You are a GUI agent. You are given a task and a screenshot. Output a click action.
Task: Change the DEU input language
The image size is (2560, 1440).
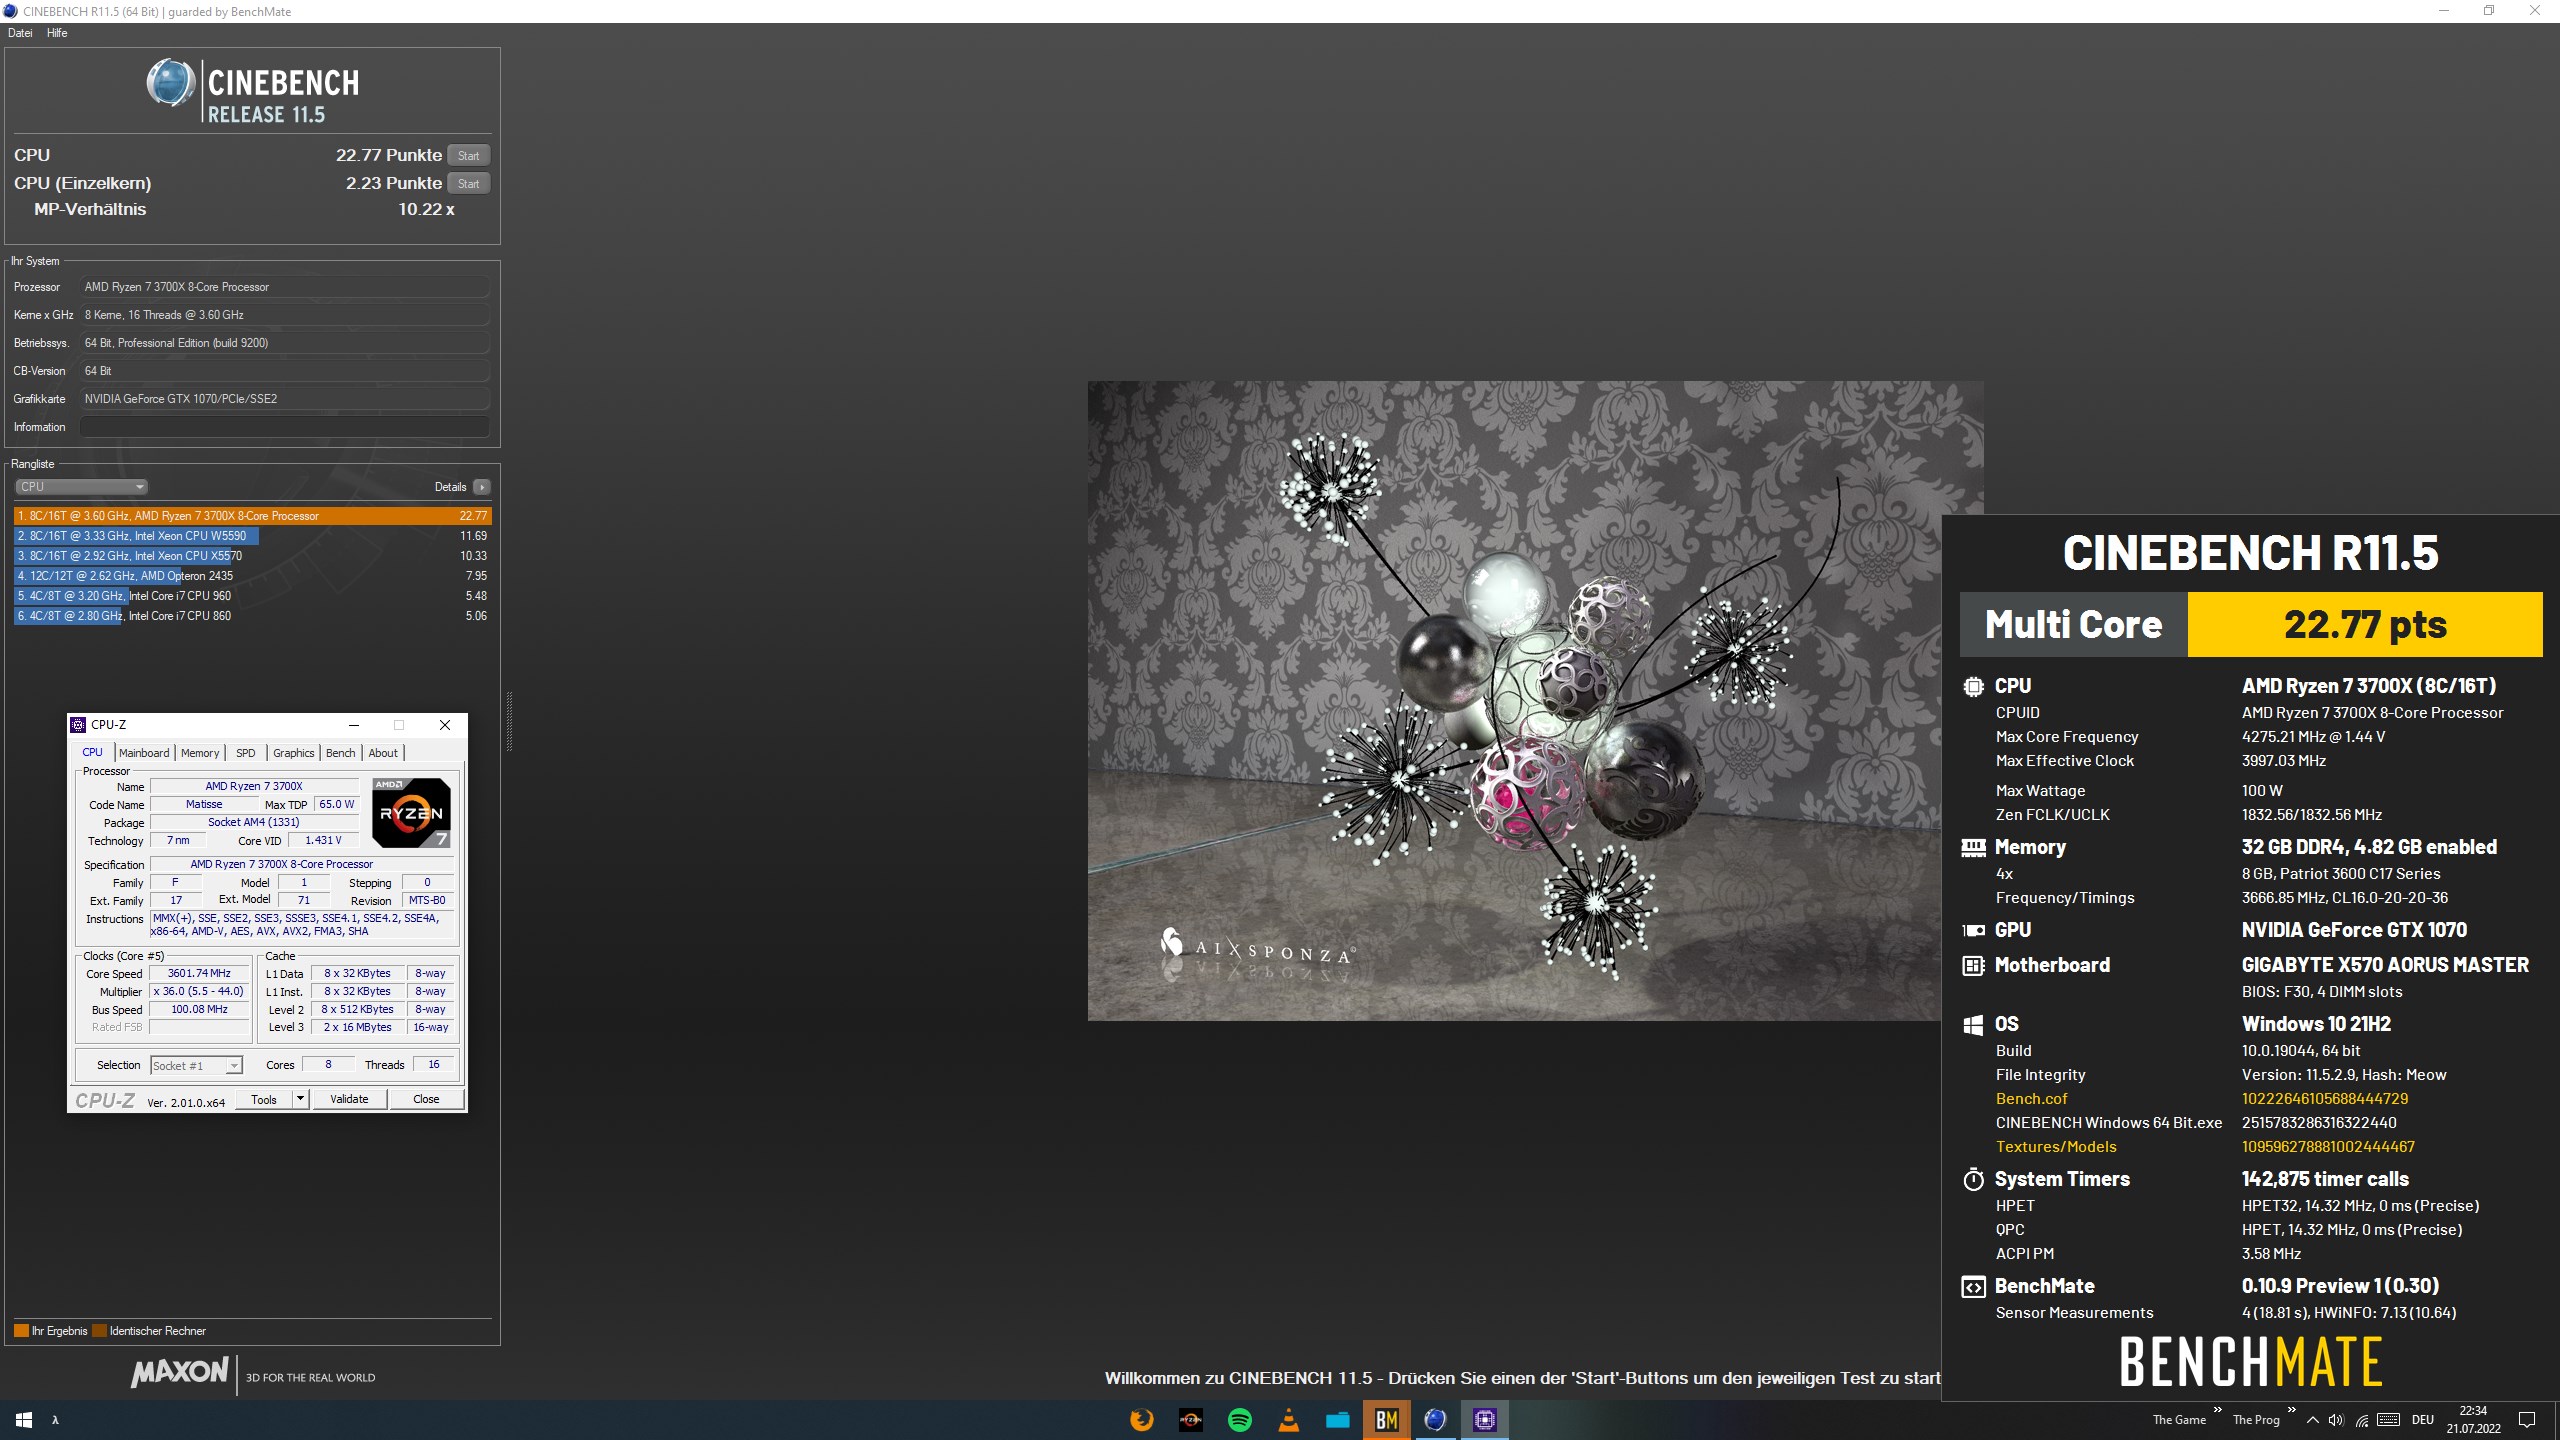point(2423,1420)
